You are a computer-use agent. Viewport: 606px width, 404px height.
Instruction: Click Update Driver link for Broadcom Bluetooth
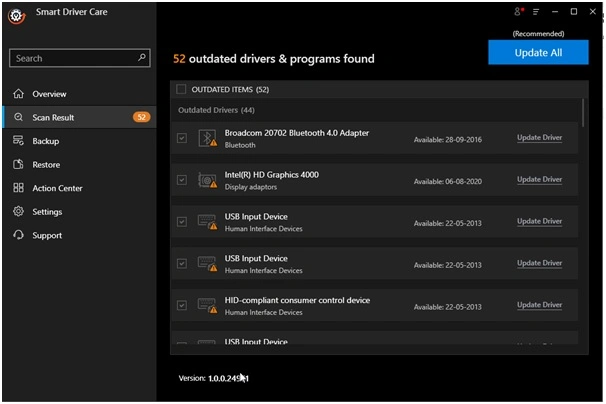(539, 138)
